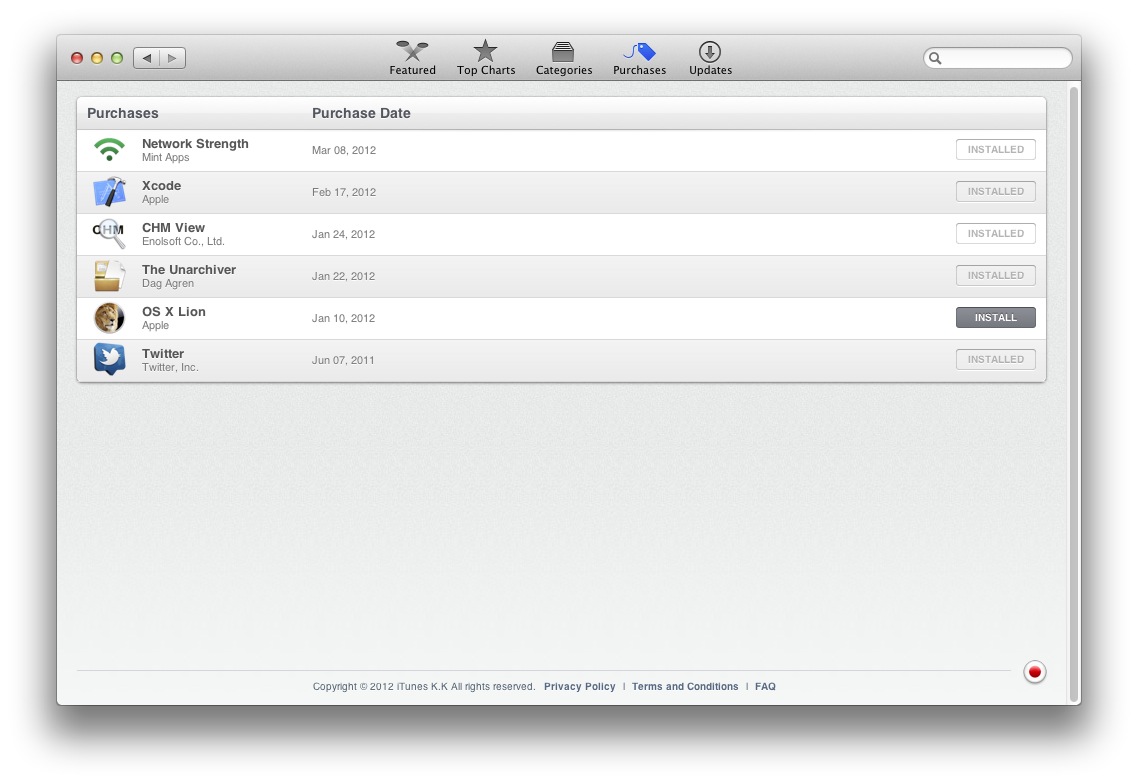This screenshot has width=1138, height=784.
Task: Open the CHM View app title
Action: coord(173,228)
